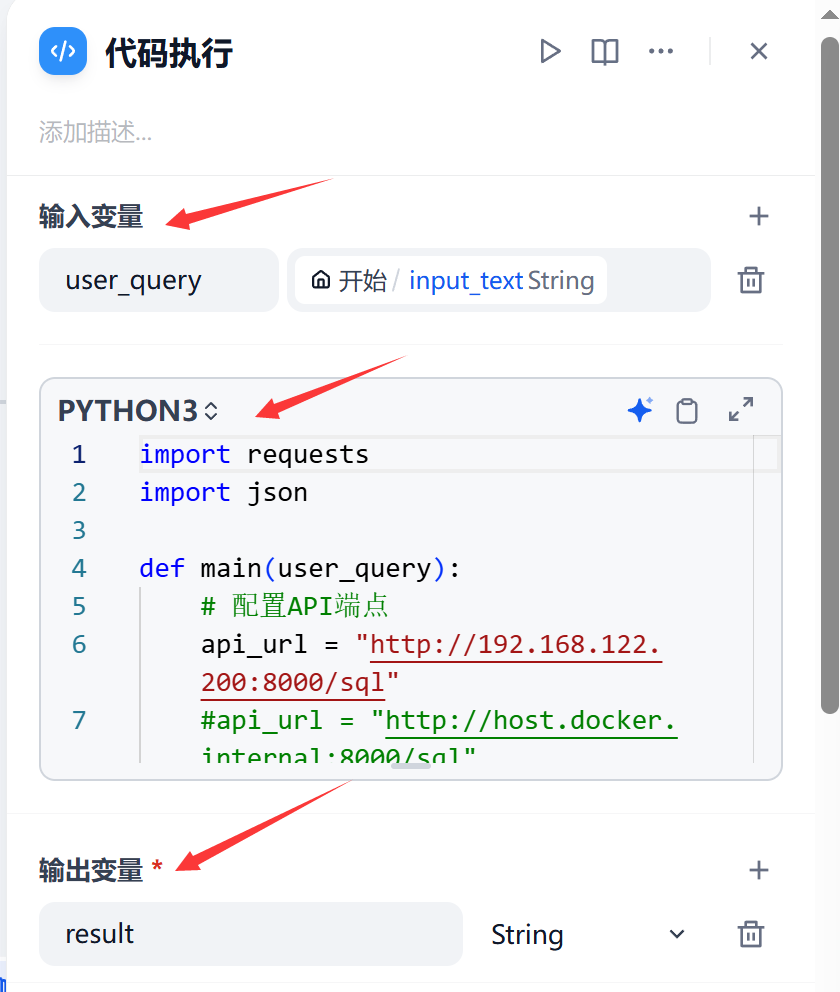Copy the code to clipboard
The width and height of the screenshot is (840, 992).
(687, 410)
